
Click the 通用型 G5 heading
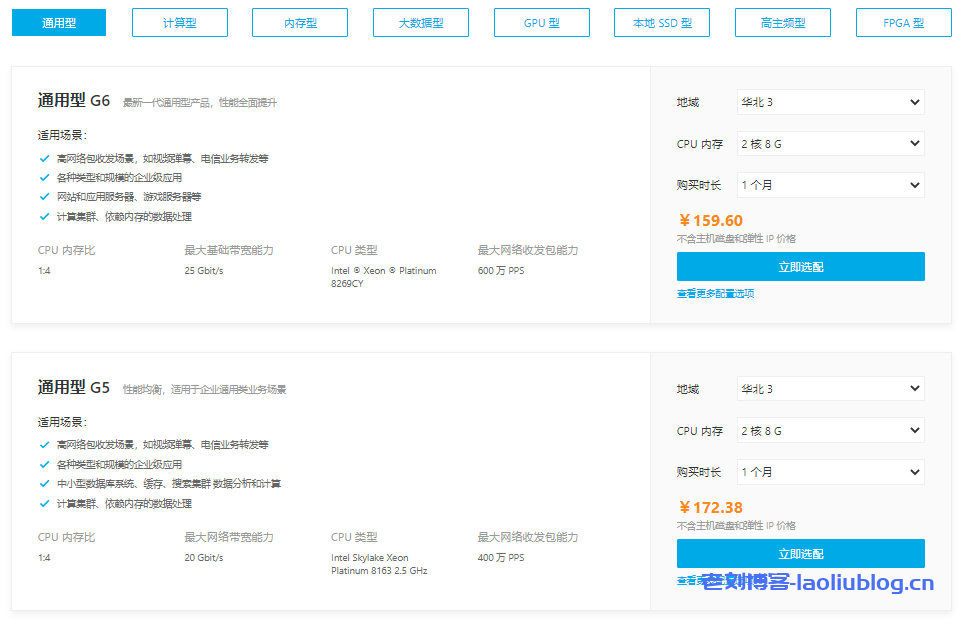[x=74, y=388]
